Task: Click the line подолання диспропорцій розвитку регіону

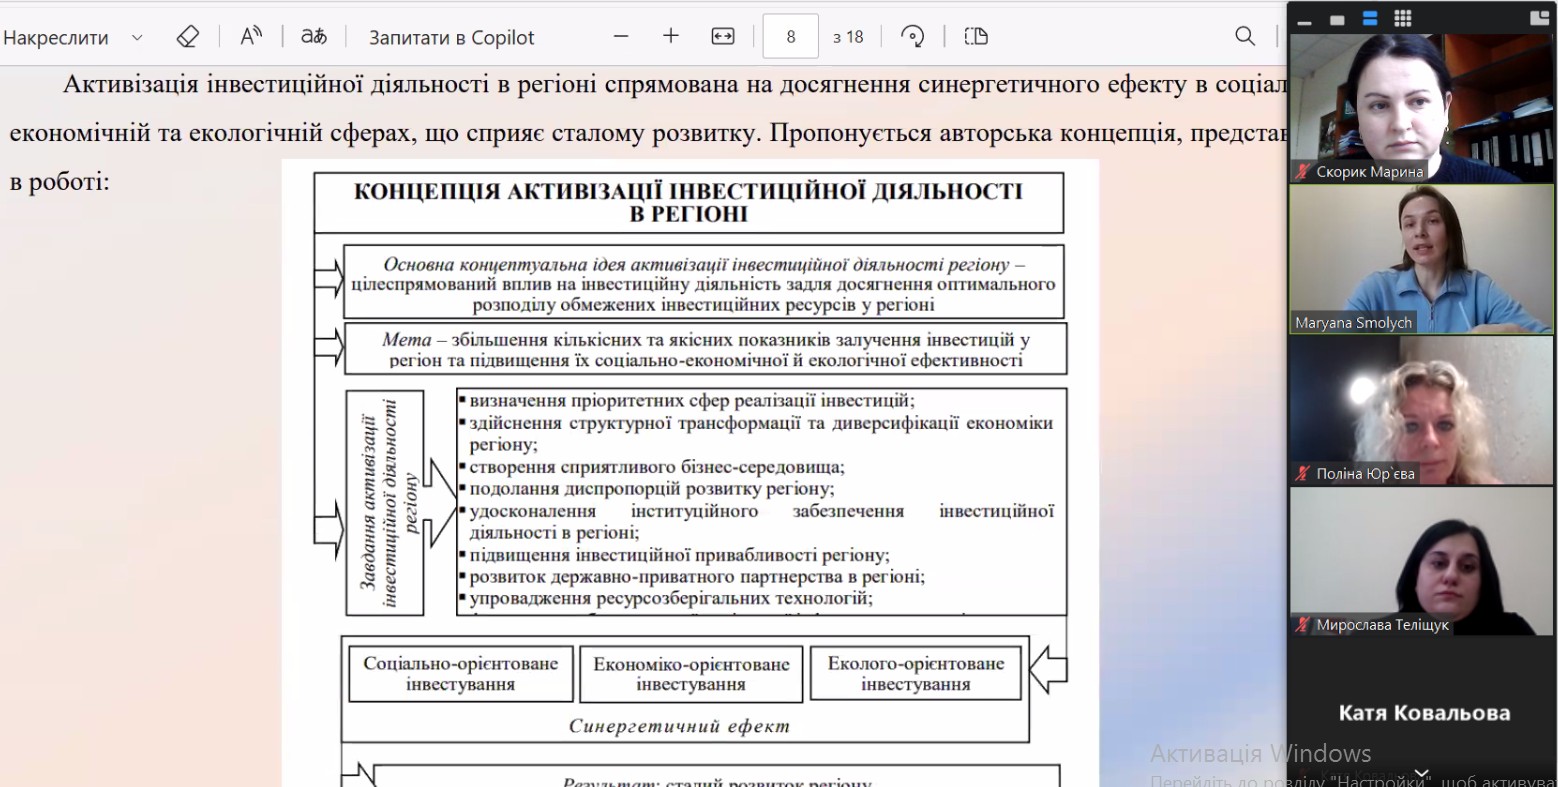Action: pyautogui.click(x=652, y=489)
